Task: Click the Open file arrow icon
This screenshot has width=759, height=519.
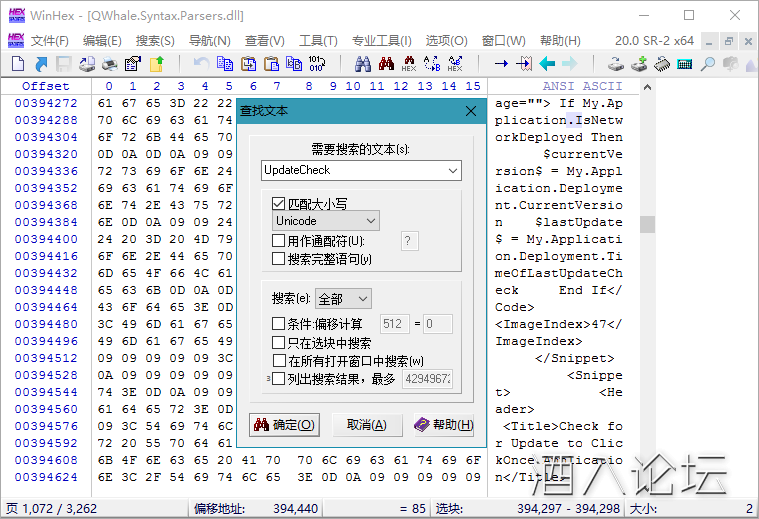Action: click(x=40, y=64)
